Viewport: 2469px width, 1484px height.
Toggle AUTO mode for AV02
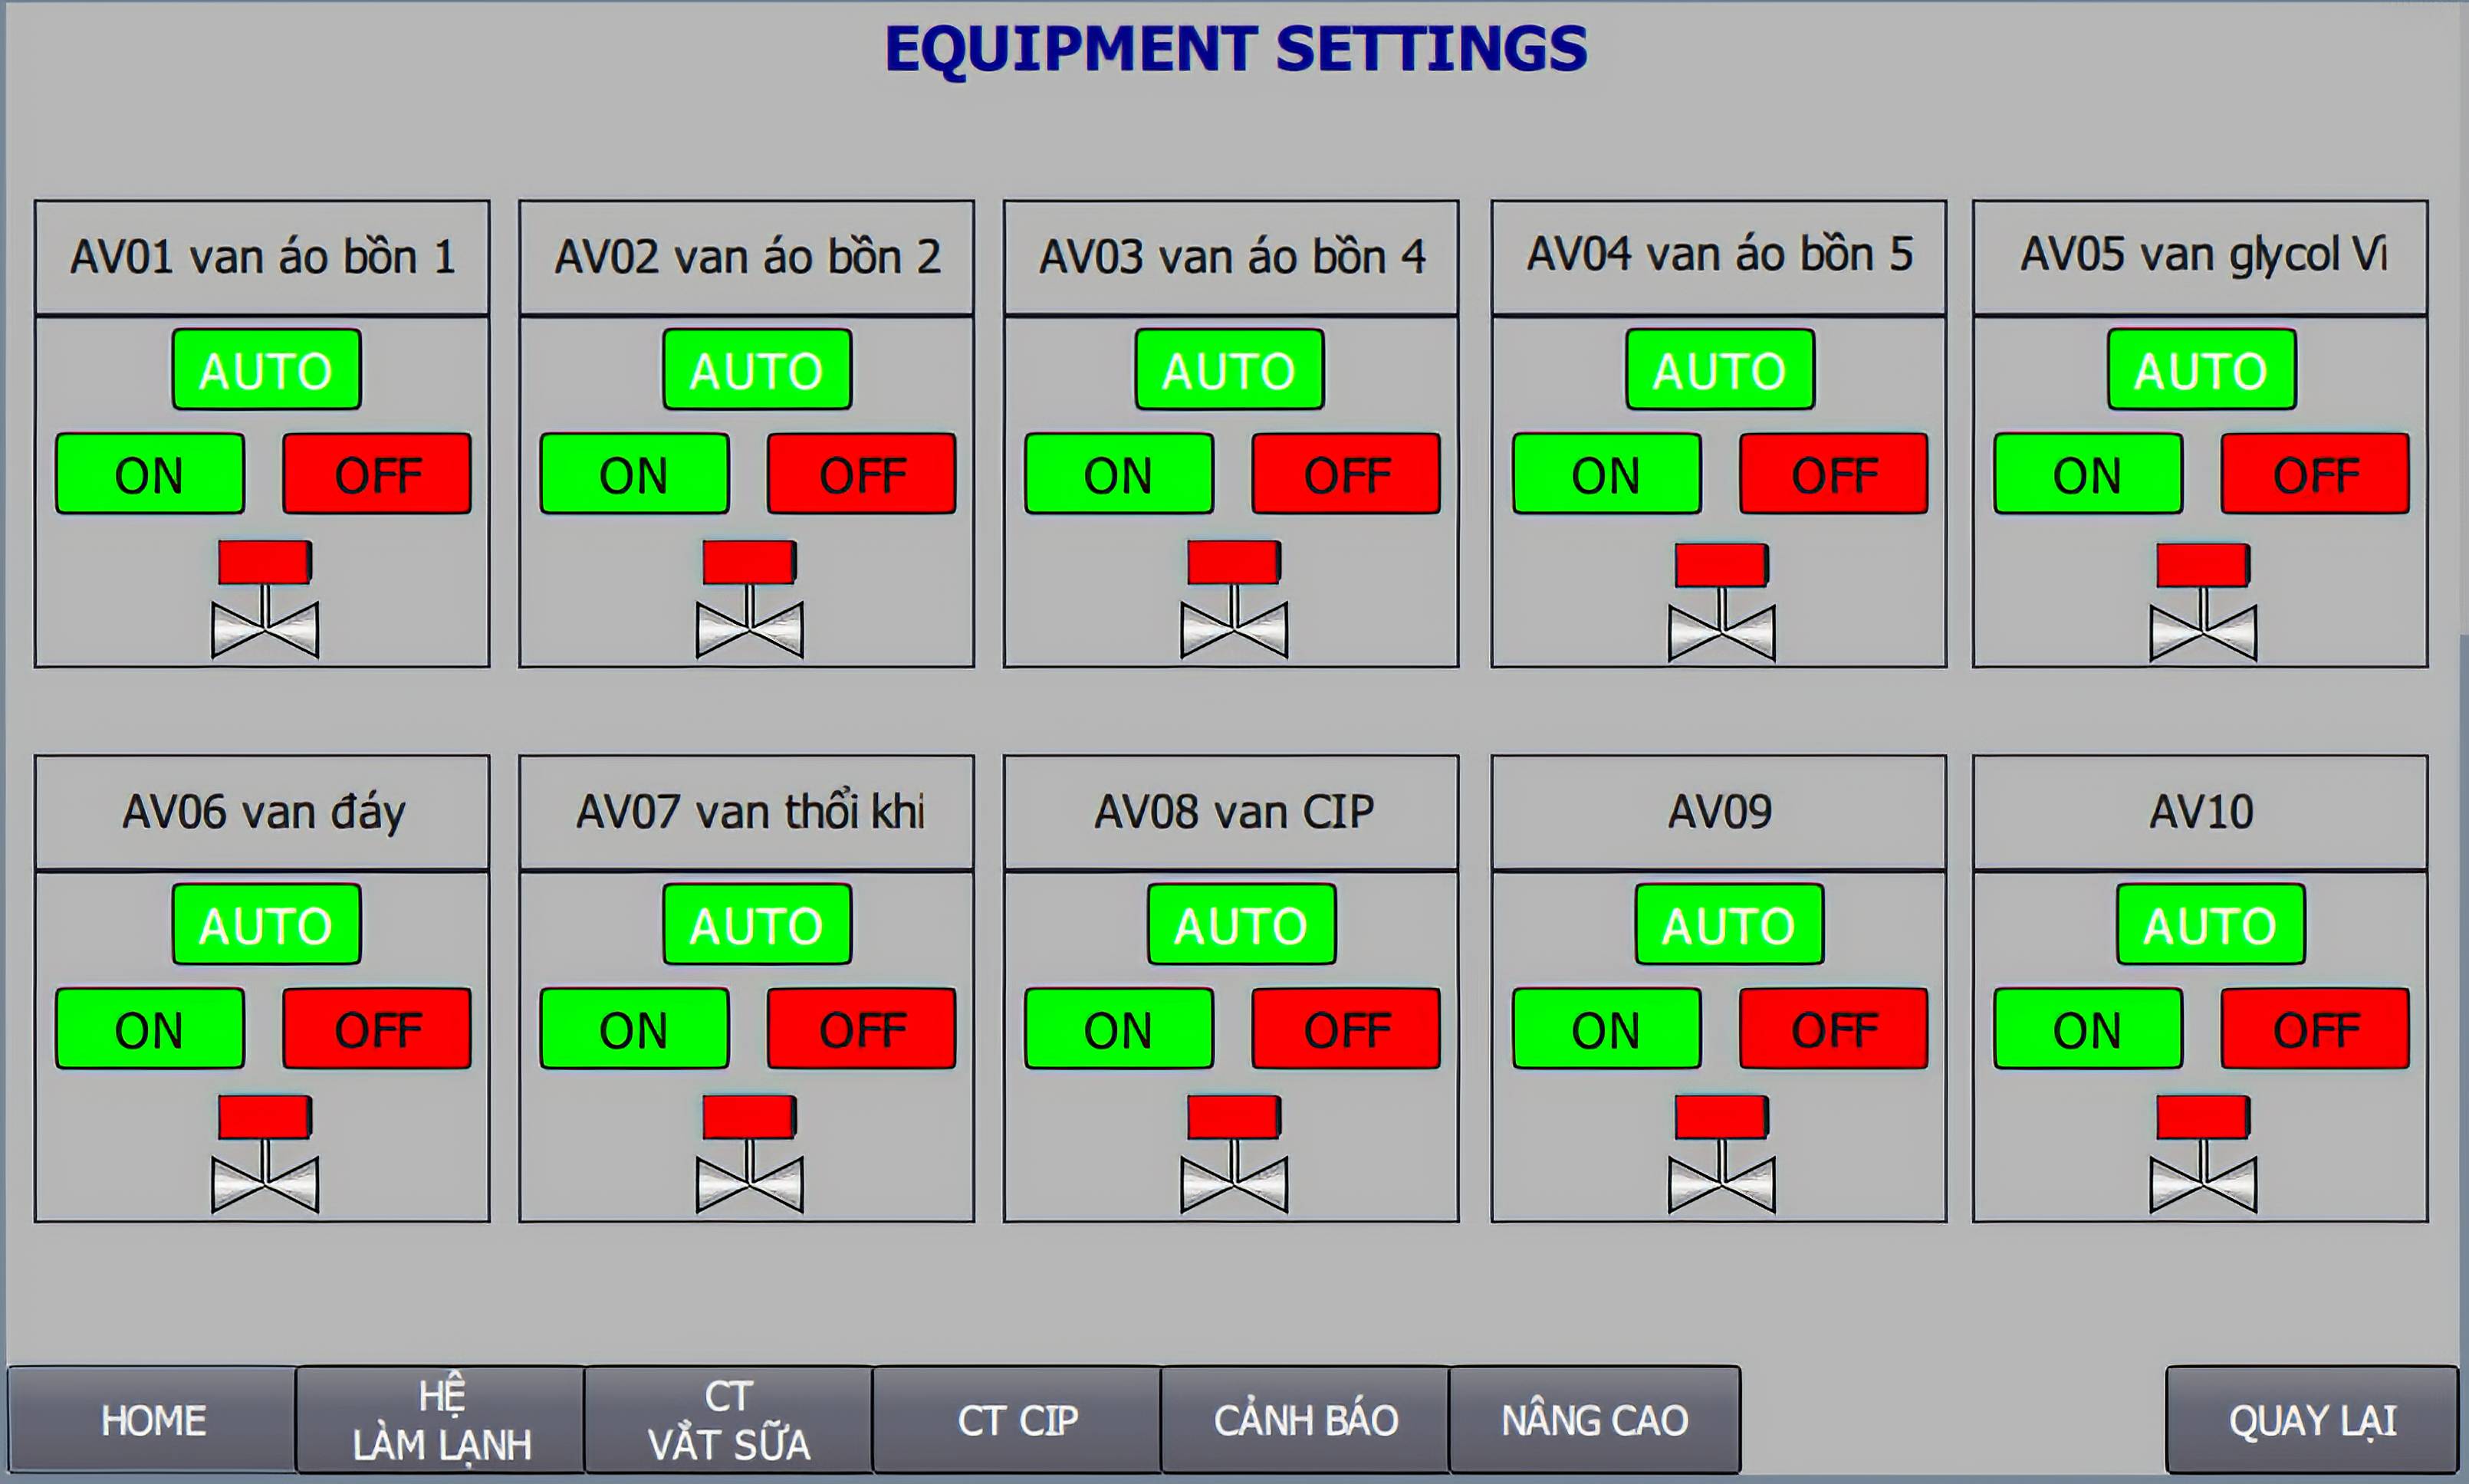click(757, 370)
